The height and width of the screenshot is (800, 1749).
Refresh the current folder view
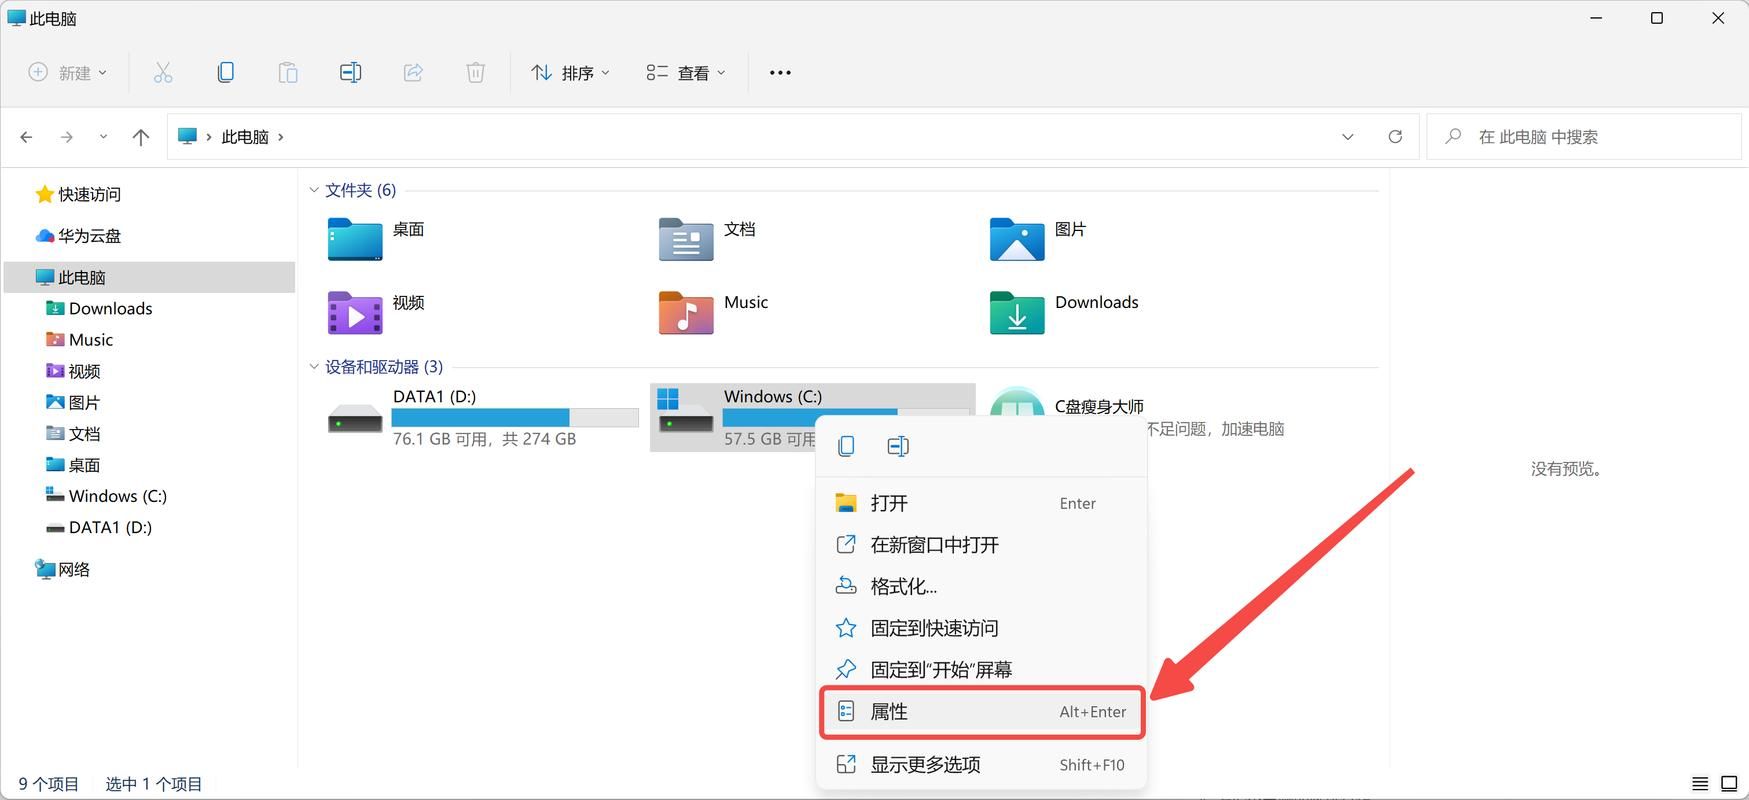(1395, 137)
